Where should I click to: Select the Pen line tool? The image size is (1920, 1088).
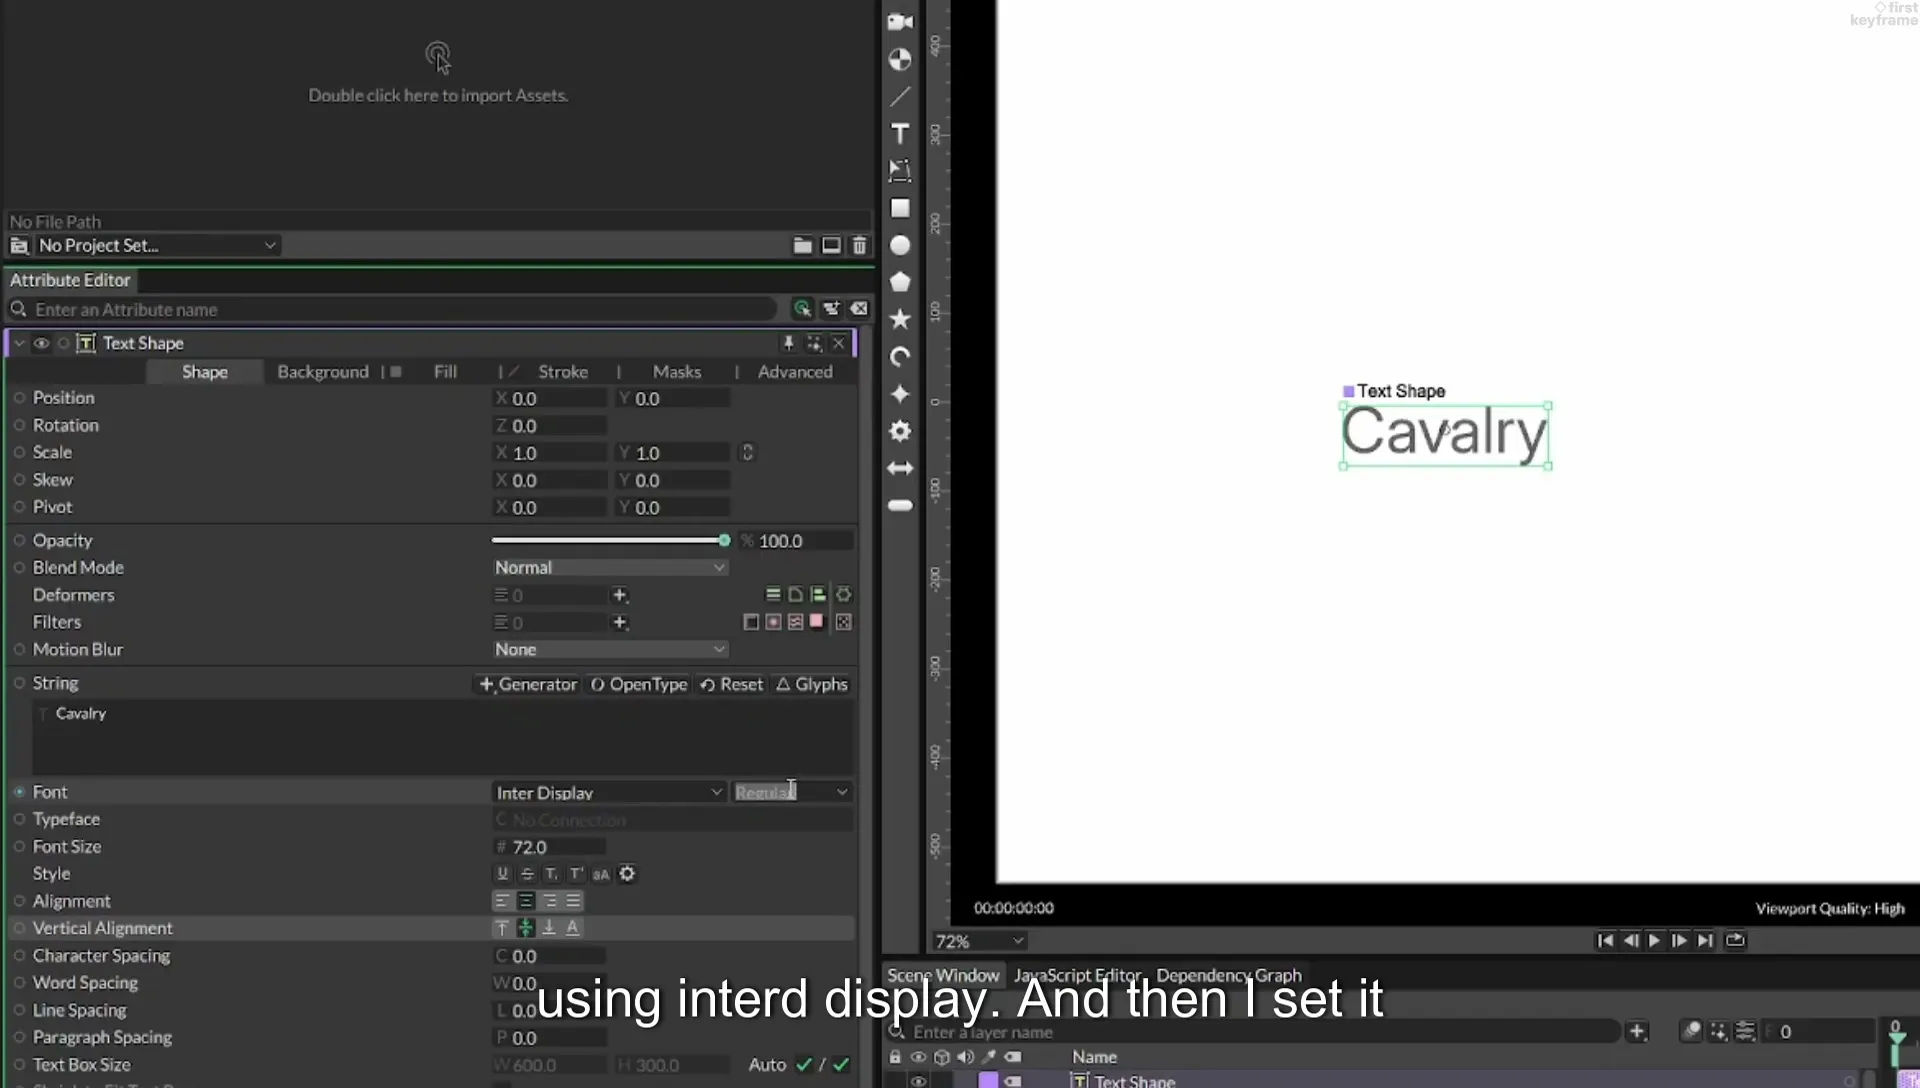pos(900,97)
